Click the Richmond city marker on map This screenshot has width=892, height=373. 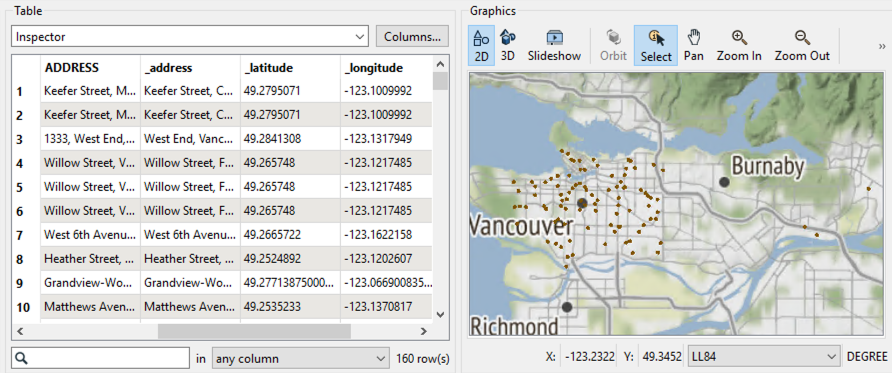tap(567, 307)
